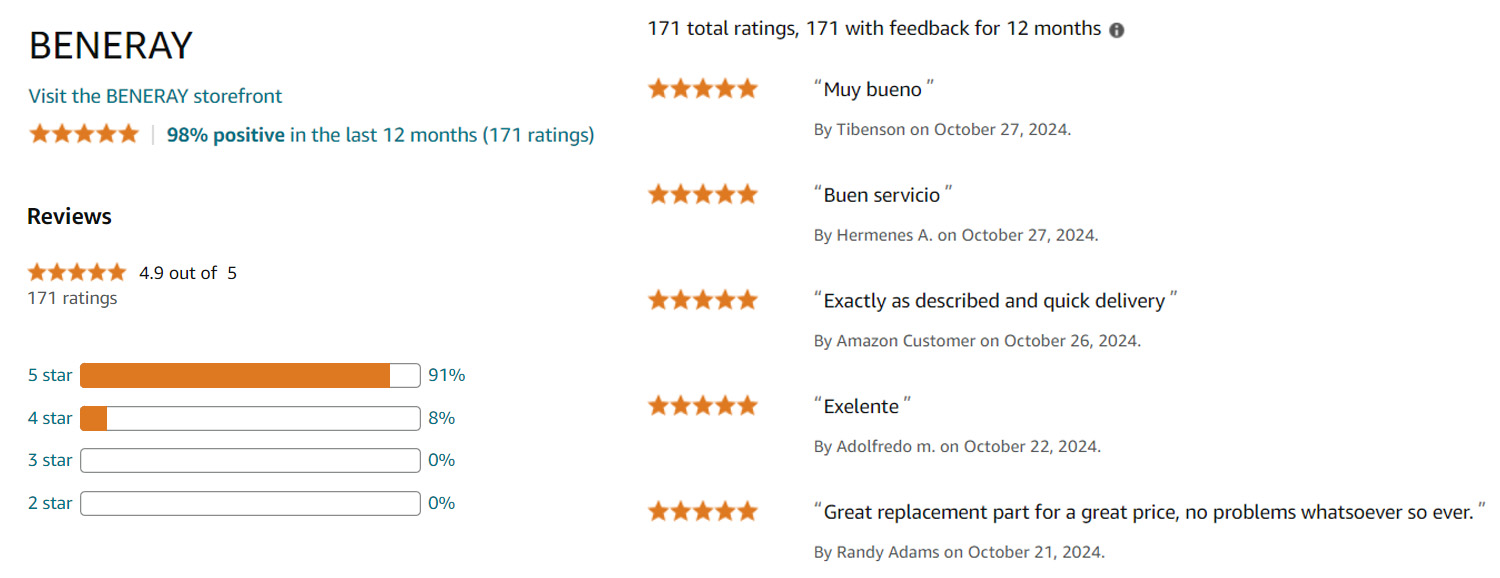Filter by the 4 star label
This screenshot has width=1500, height=578.
click(50, 418)
